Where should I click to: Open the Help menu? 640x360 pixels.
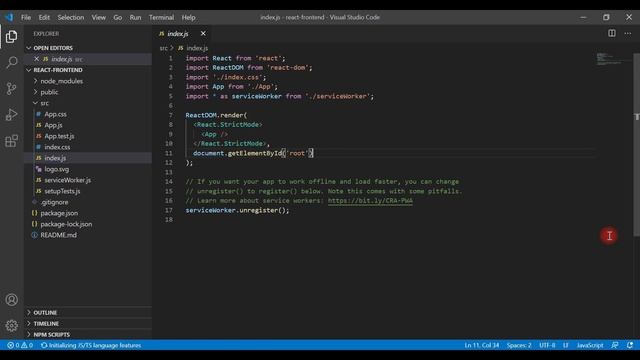pyautogui.click(x=188, y=17)
